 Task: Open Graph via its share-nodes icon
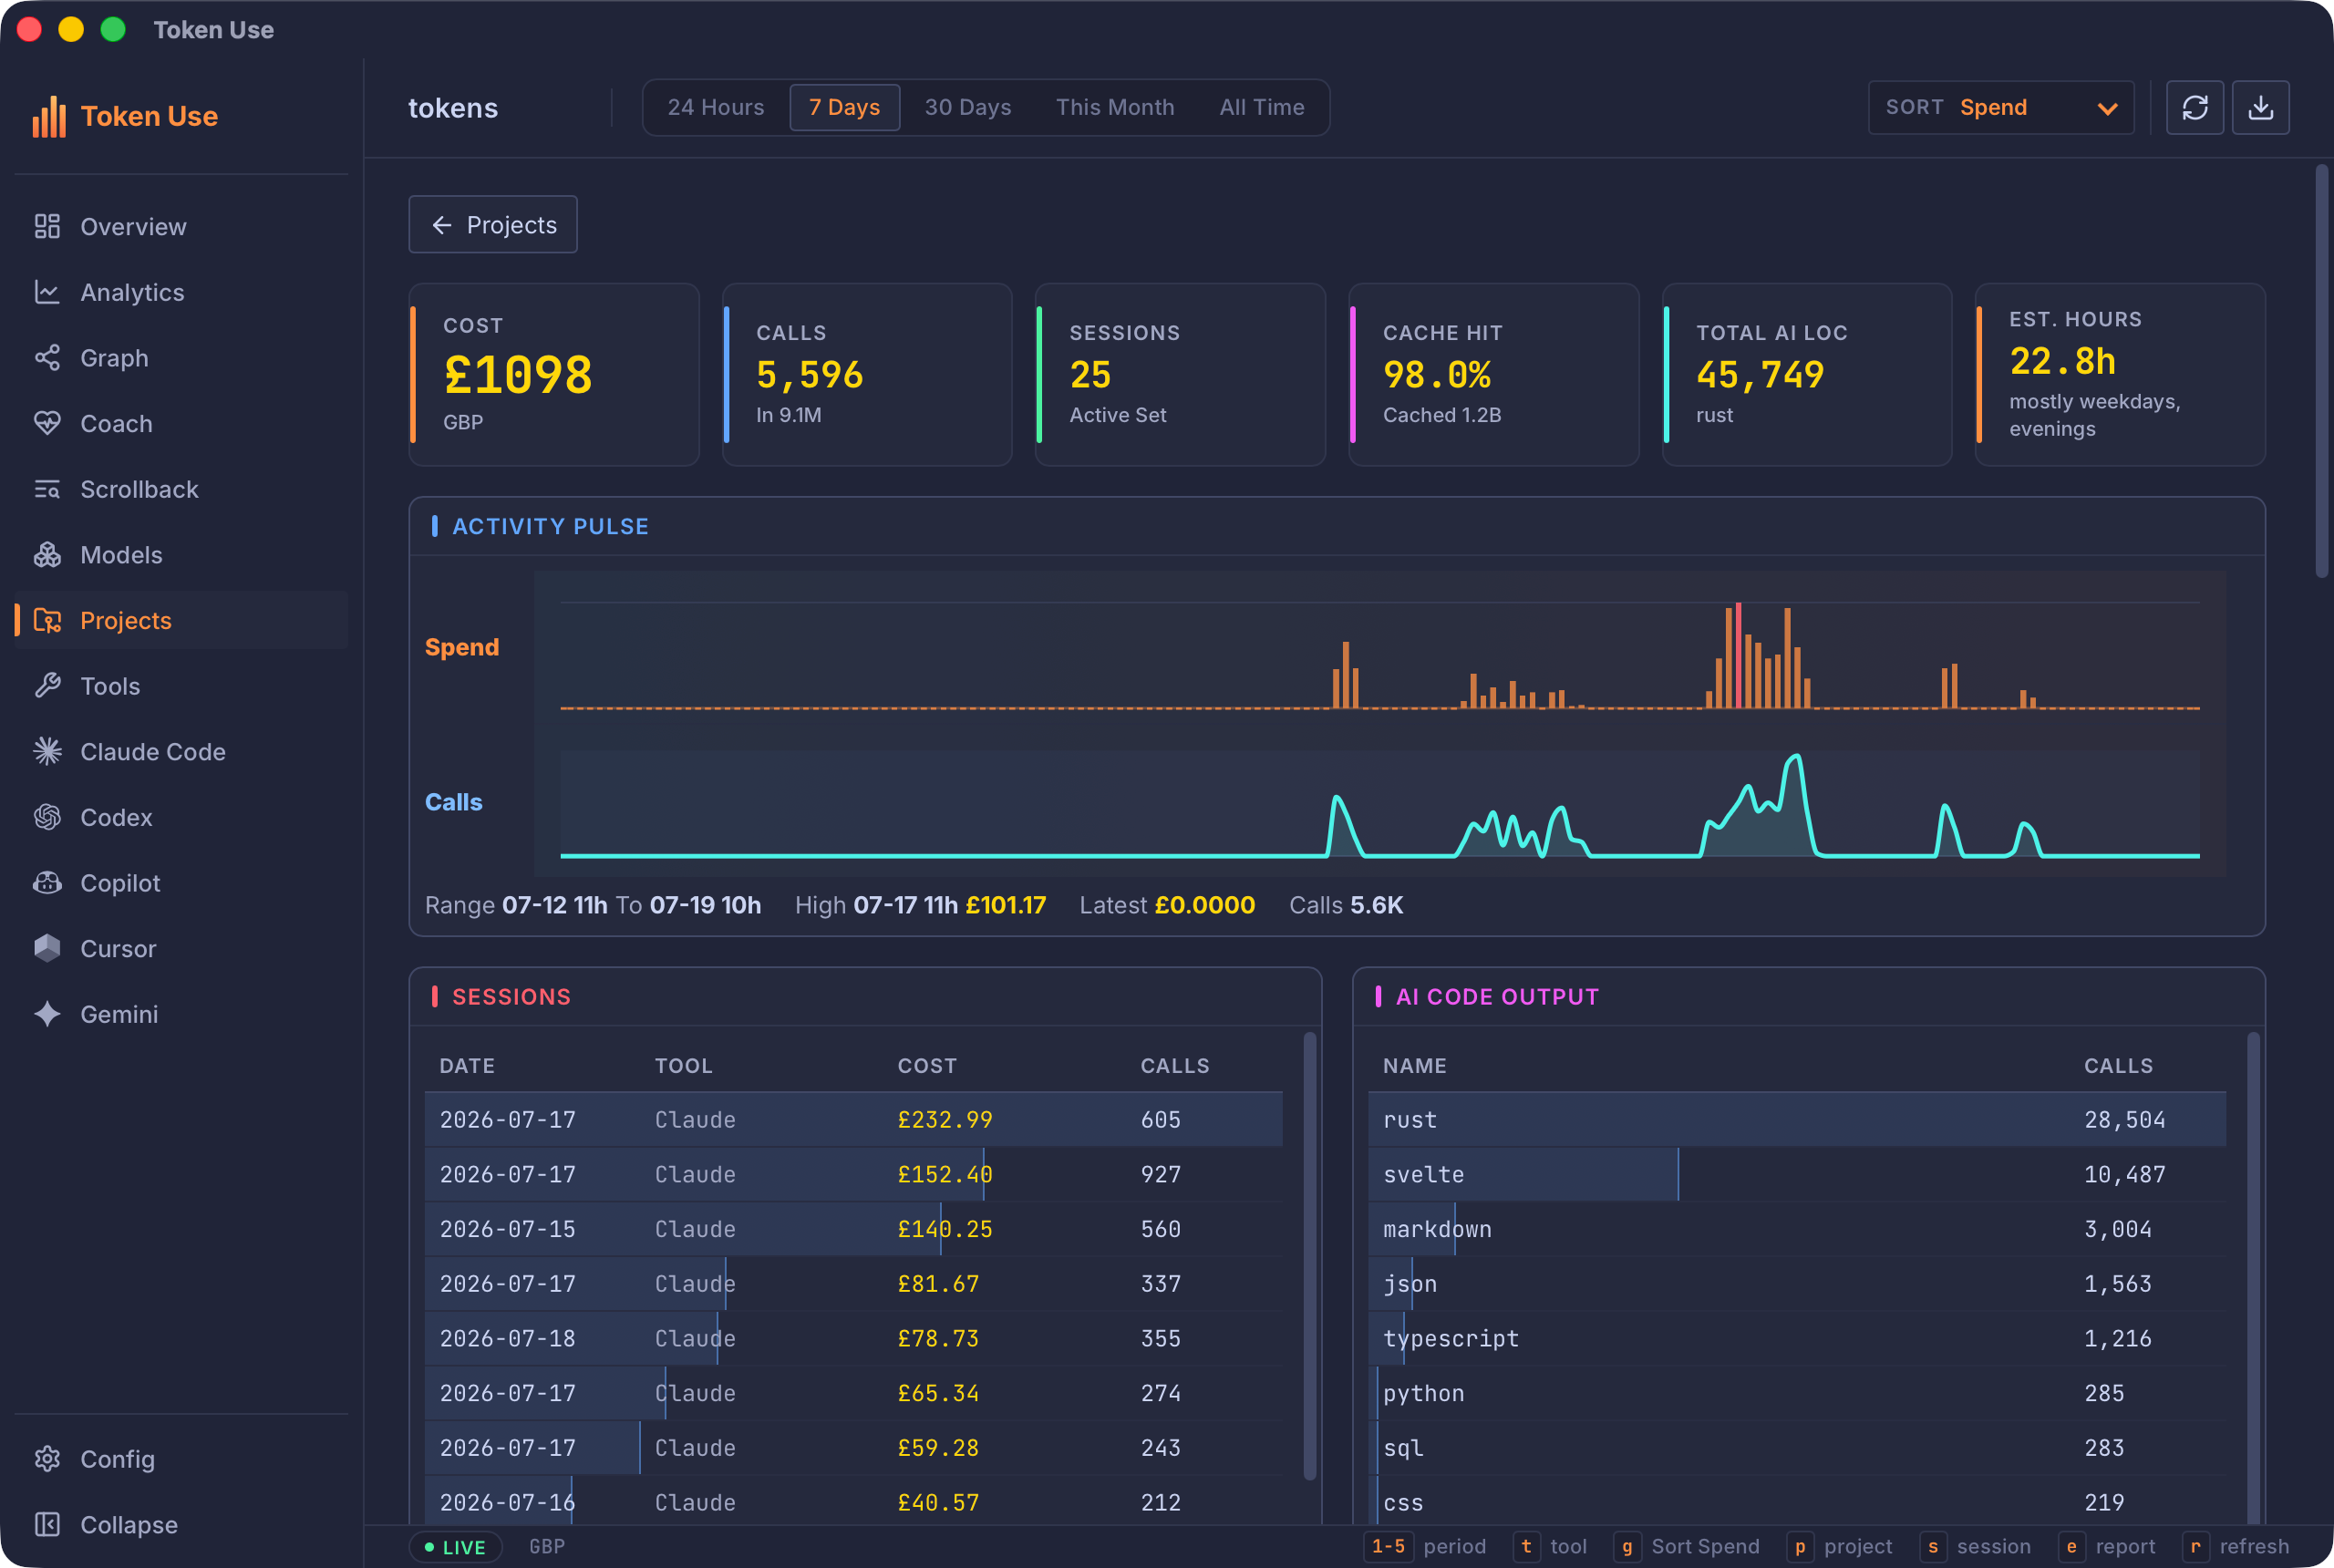coord(47,358)
